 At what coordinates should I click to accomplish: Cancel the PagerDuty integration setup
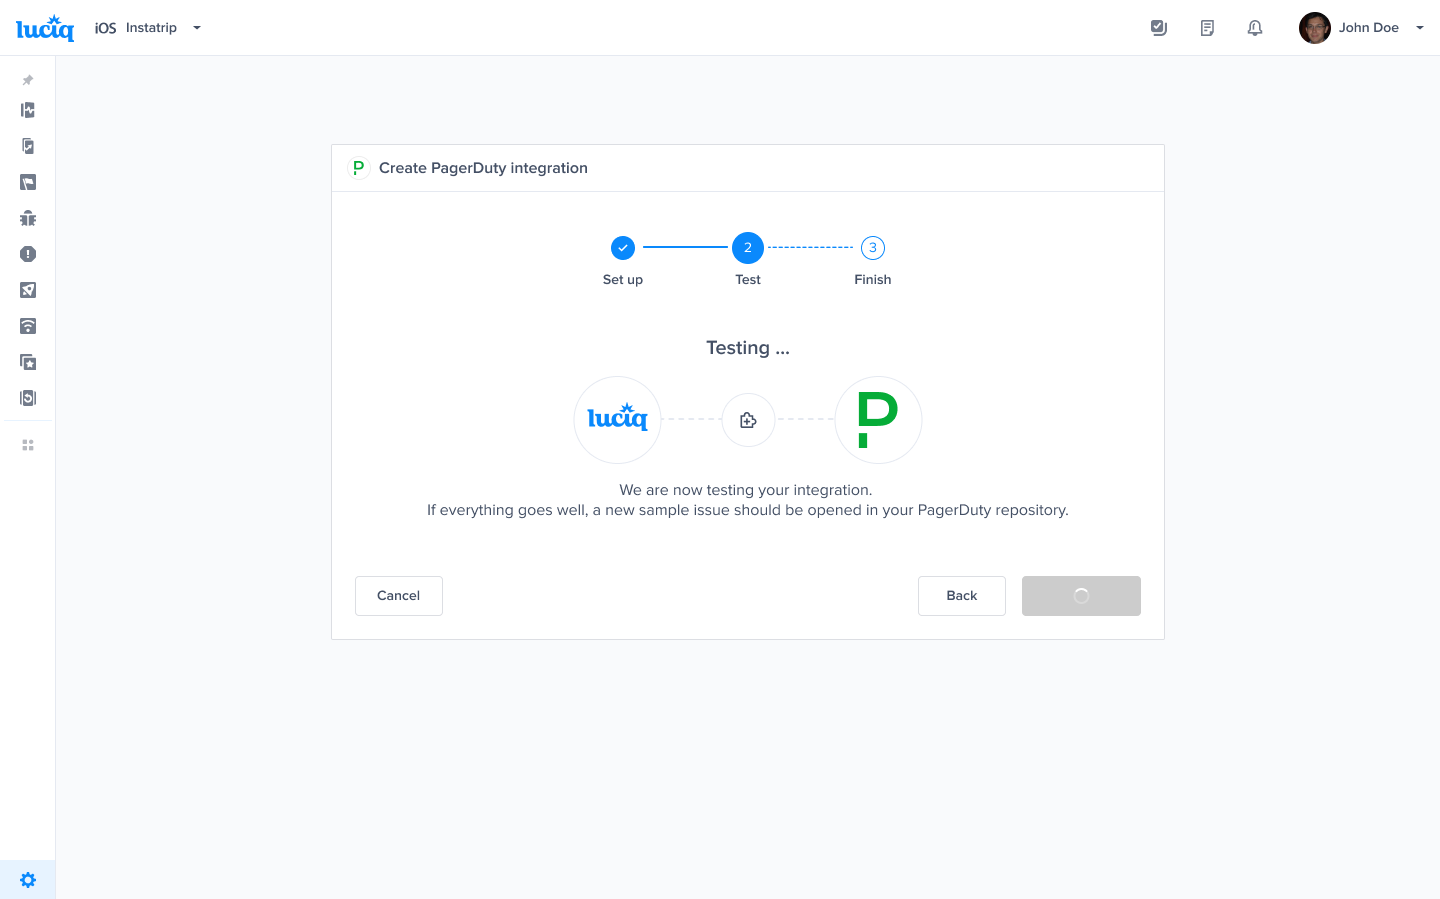coord(399,596)
